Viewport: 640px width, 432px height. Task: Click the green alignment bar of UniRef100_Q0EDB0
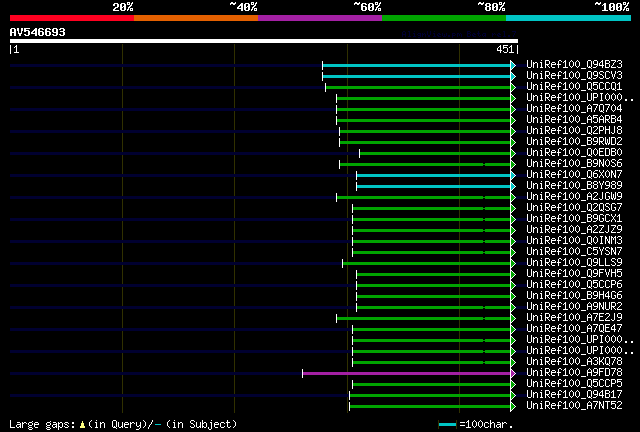435,154
